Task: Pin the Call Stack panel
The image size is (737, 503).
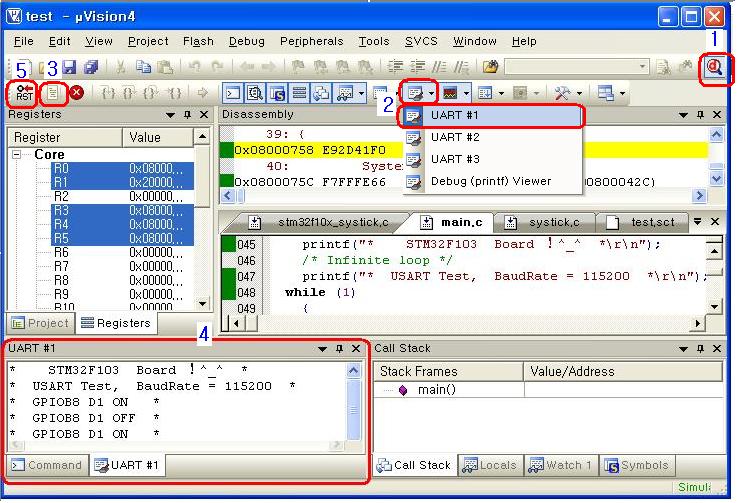Action: [x=700, y=349]
